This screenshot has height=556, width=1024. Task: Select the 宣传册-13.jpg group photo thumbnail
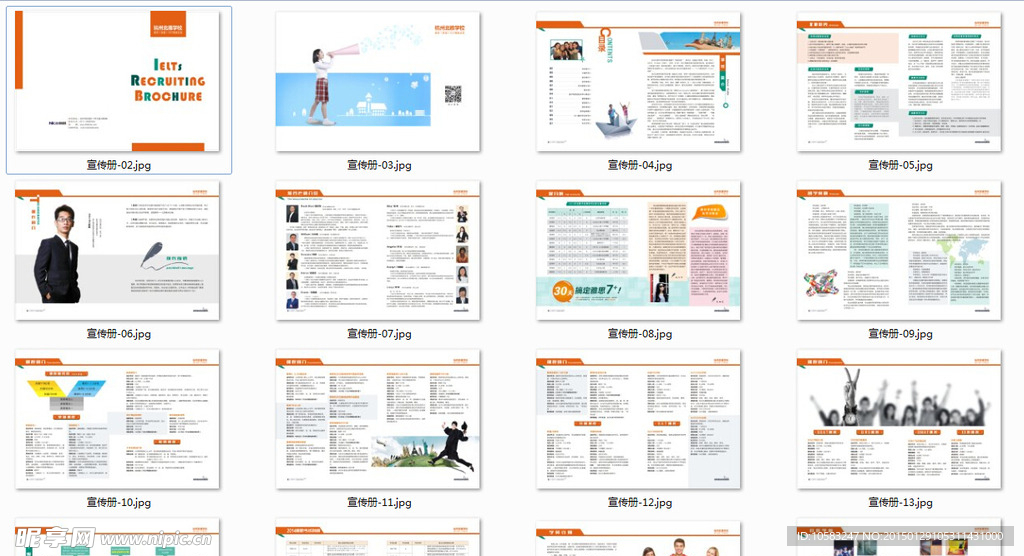coord(899,419)
